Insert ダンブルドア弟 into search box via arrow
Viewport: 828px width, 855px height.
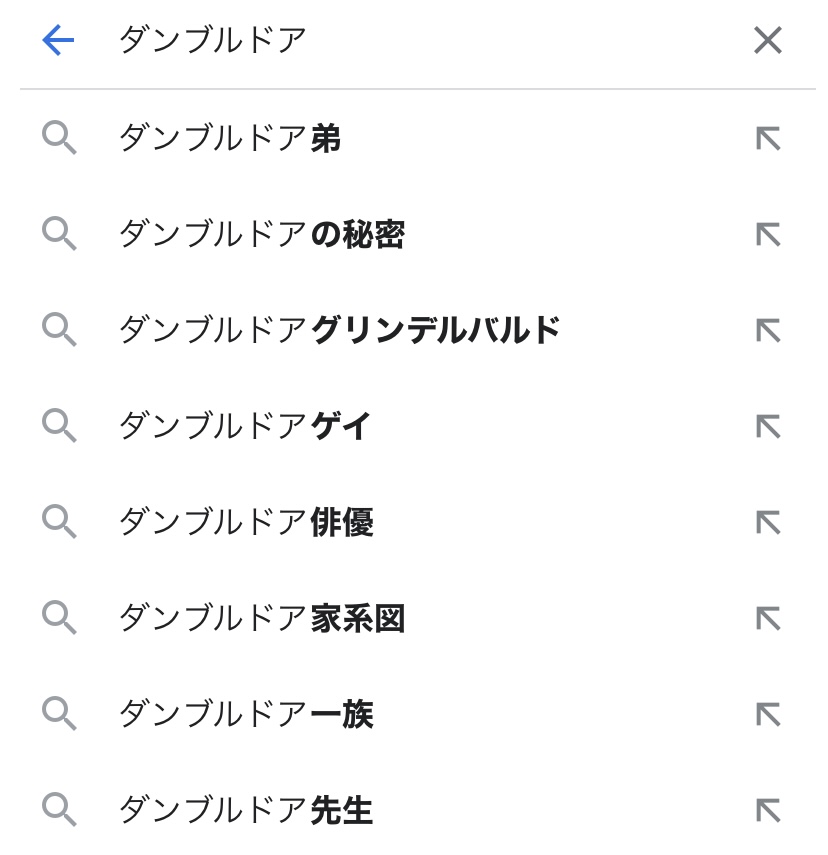pos(767,138)
